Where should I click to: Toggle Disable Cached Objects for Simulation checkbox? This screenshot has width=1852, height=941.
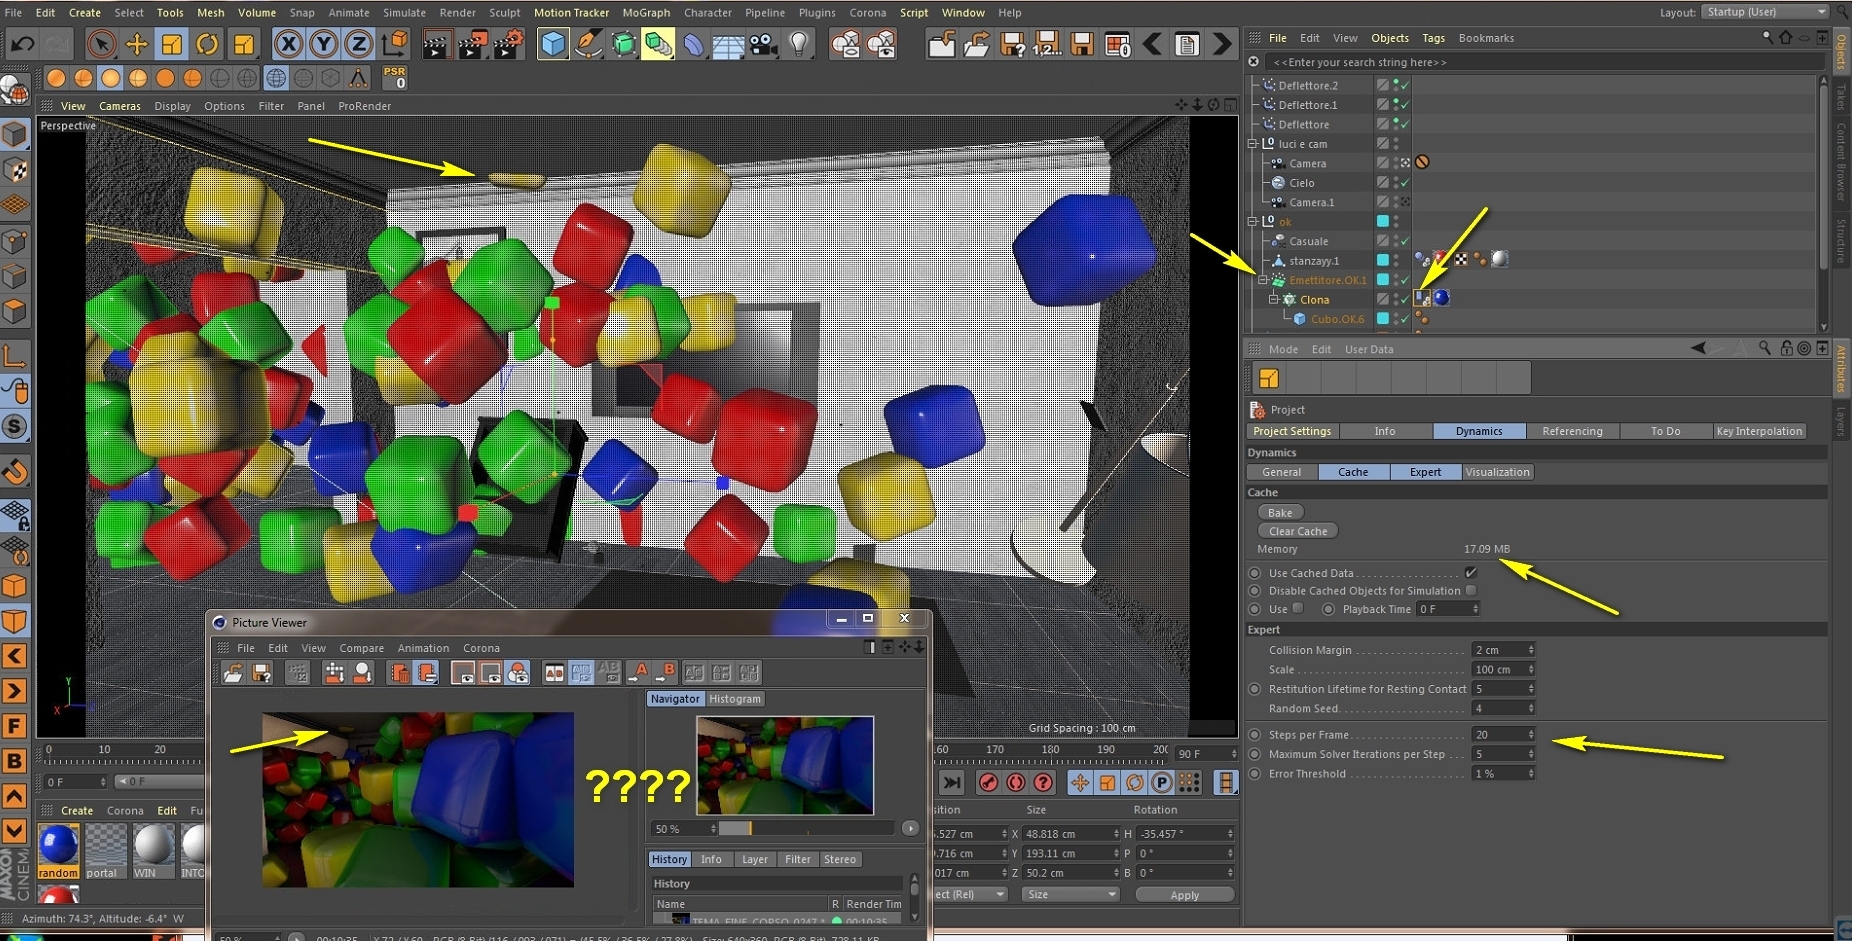[x=1470, y=591]
